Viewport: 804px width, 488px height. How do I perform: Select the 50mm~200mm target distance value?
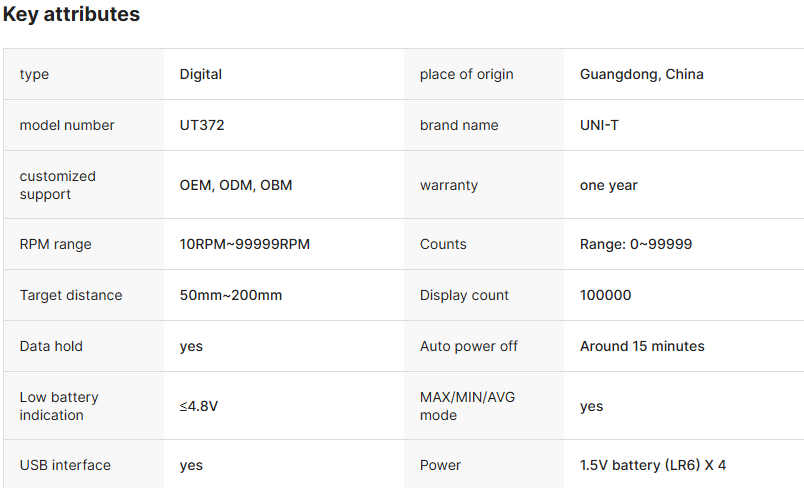pyautogui.click(x=230, y=295)
